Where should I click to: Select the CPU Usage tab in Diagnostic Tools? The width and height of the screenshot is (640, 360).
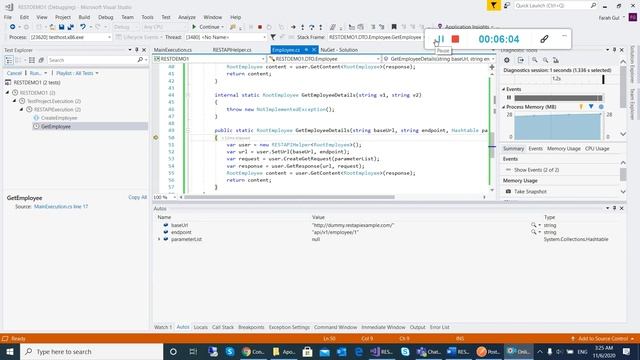tap(597, 149)
